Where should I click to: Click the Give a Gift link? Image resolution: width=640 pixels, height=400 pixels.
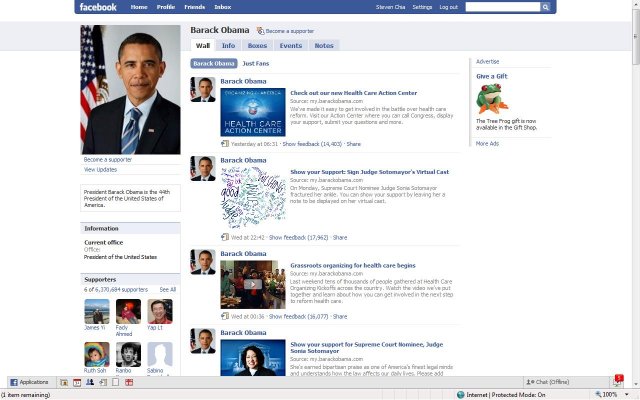point(491,76)
